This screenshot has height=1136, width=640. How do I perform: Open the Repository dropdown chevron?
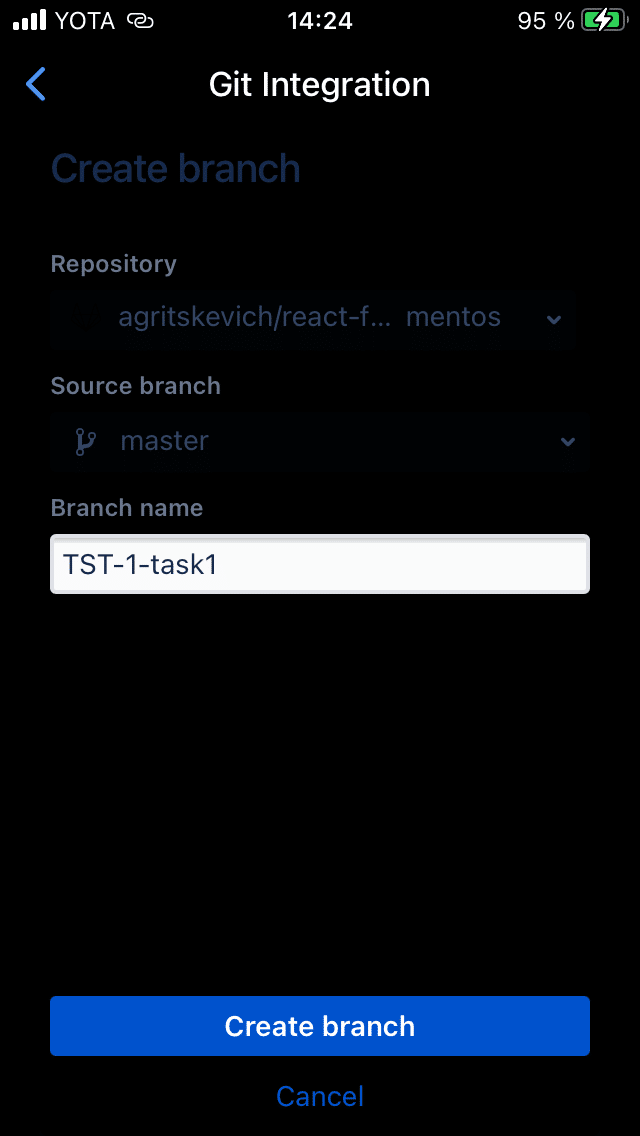[554, 319]
